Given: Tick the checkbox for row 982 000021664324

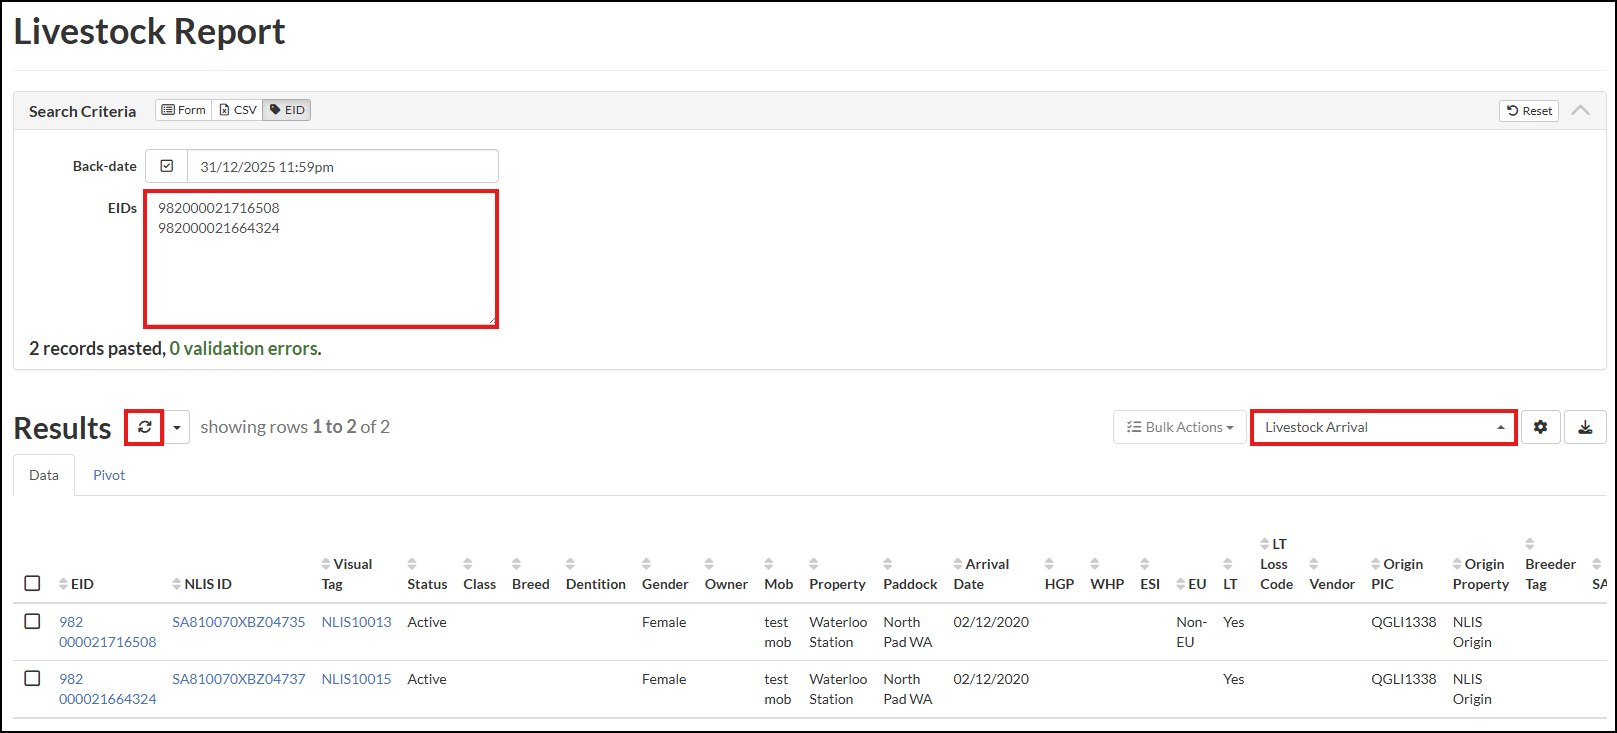Looking at the screenshot, I should click(x=32, y=678).
